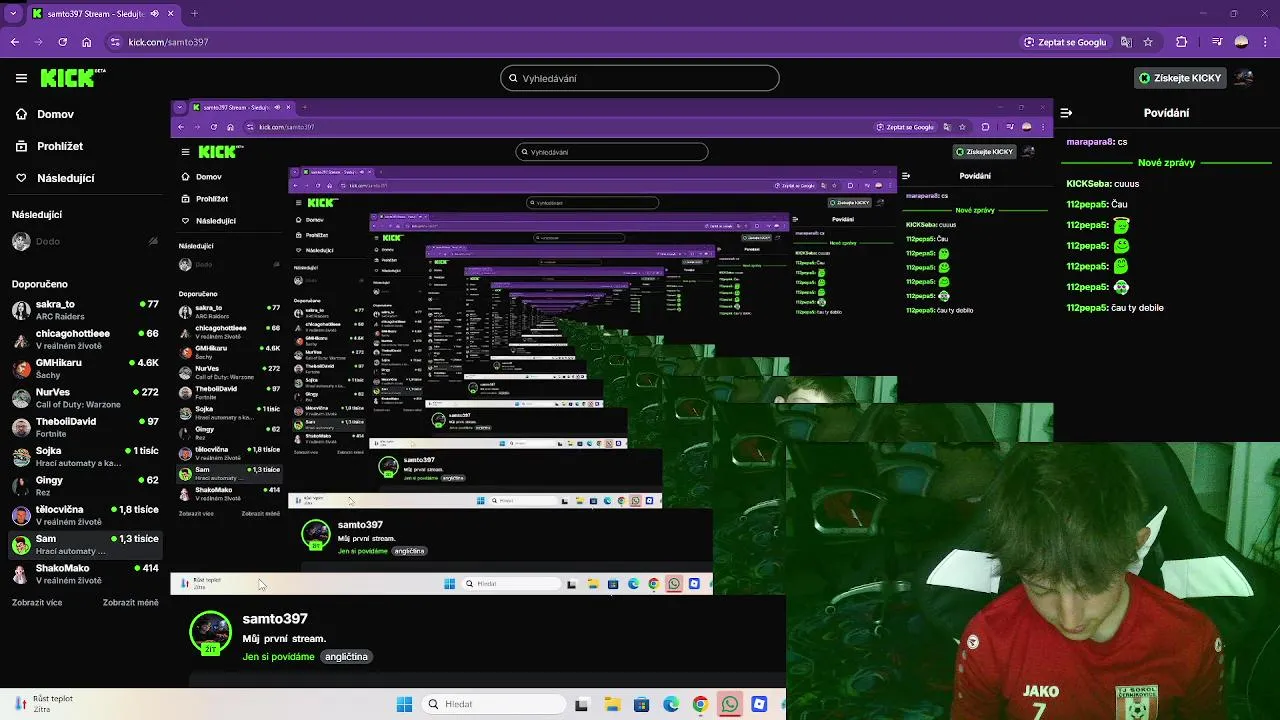This screenshot has height=720, width=1280.
Task: Open the Jen si povídáme category link
Action: [278, 657]
